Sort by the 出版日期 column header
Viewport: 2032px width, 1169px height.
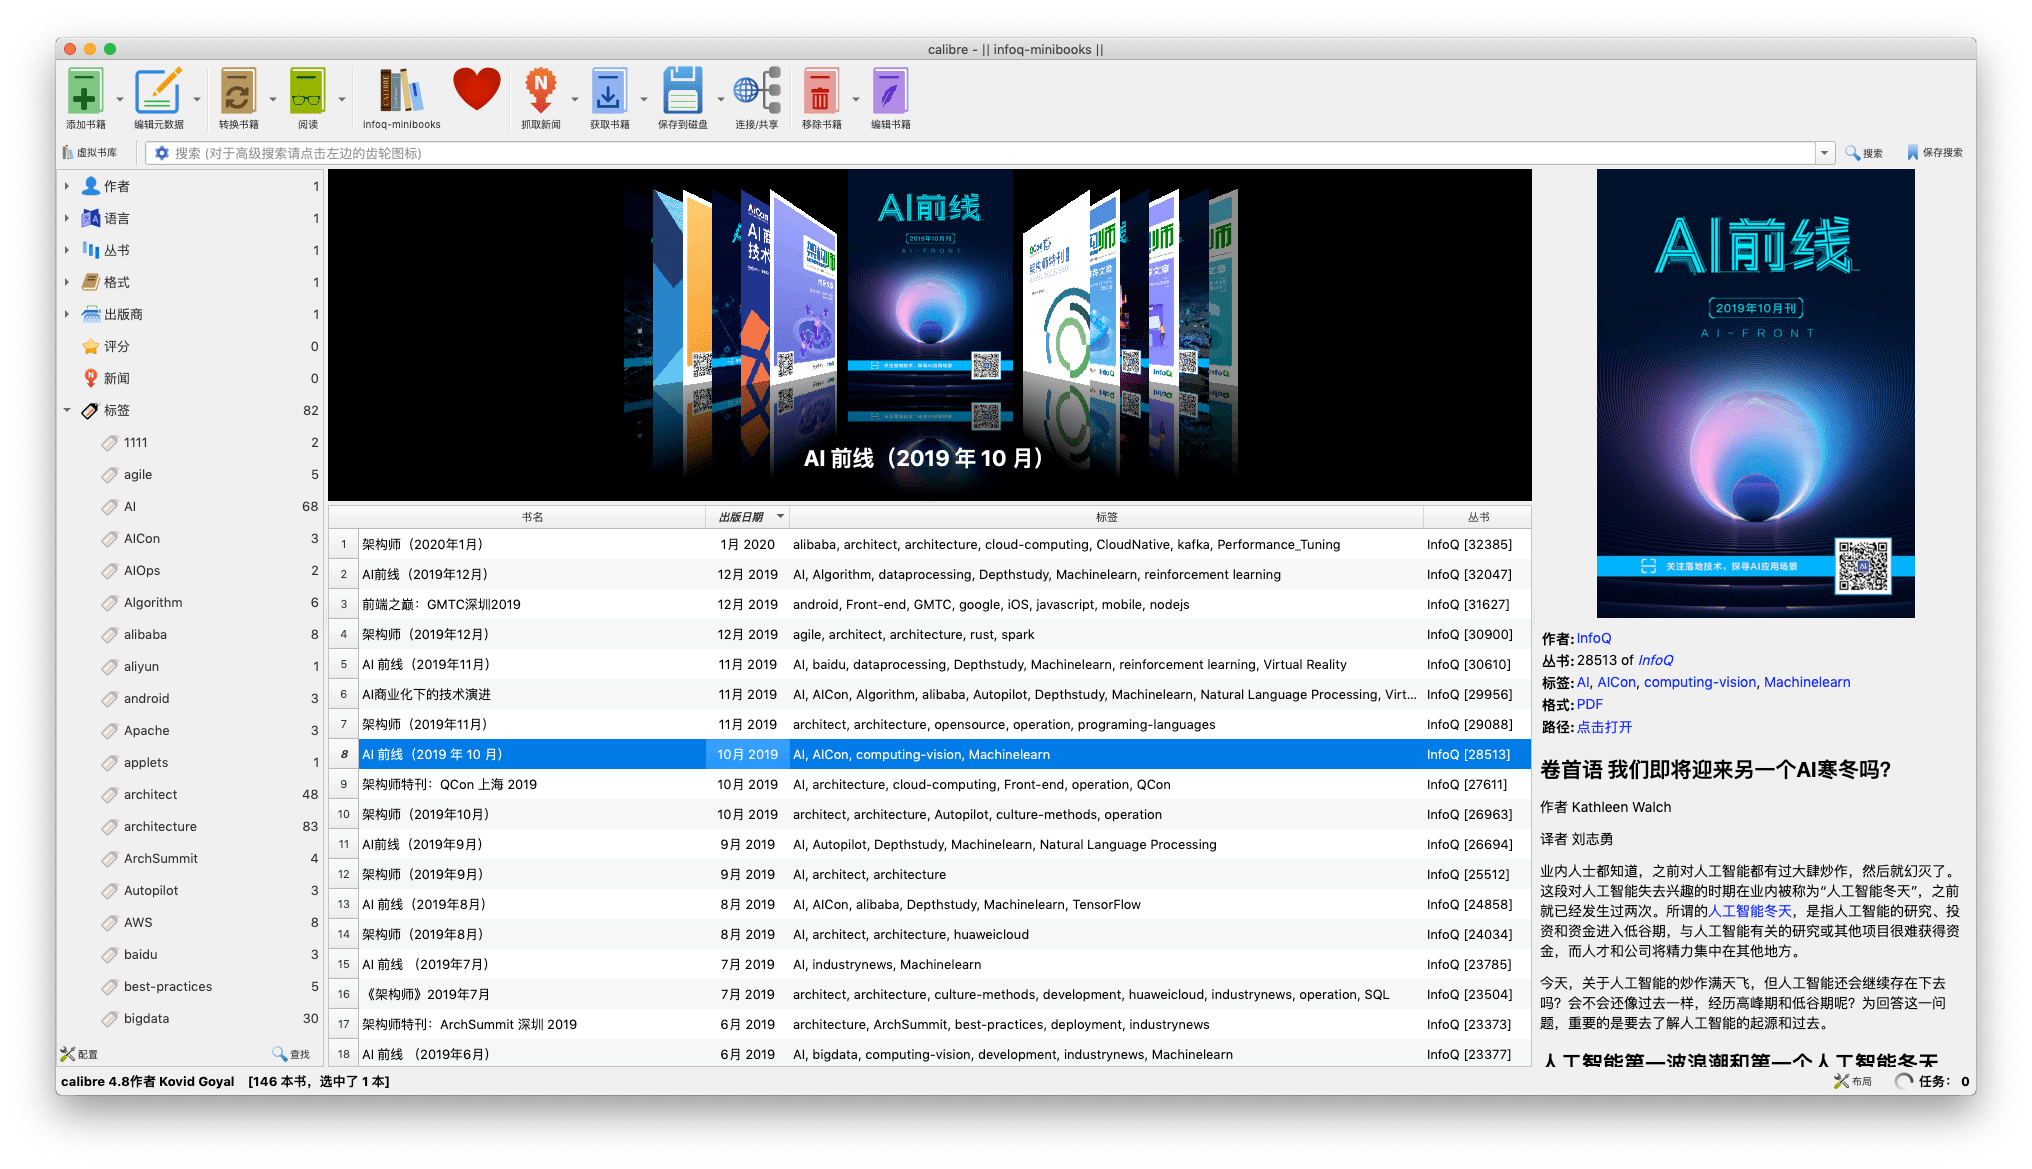point(741,517)
